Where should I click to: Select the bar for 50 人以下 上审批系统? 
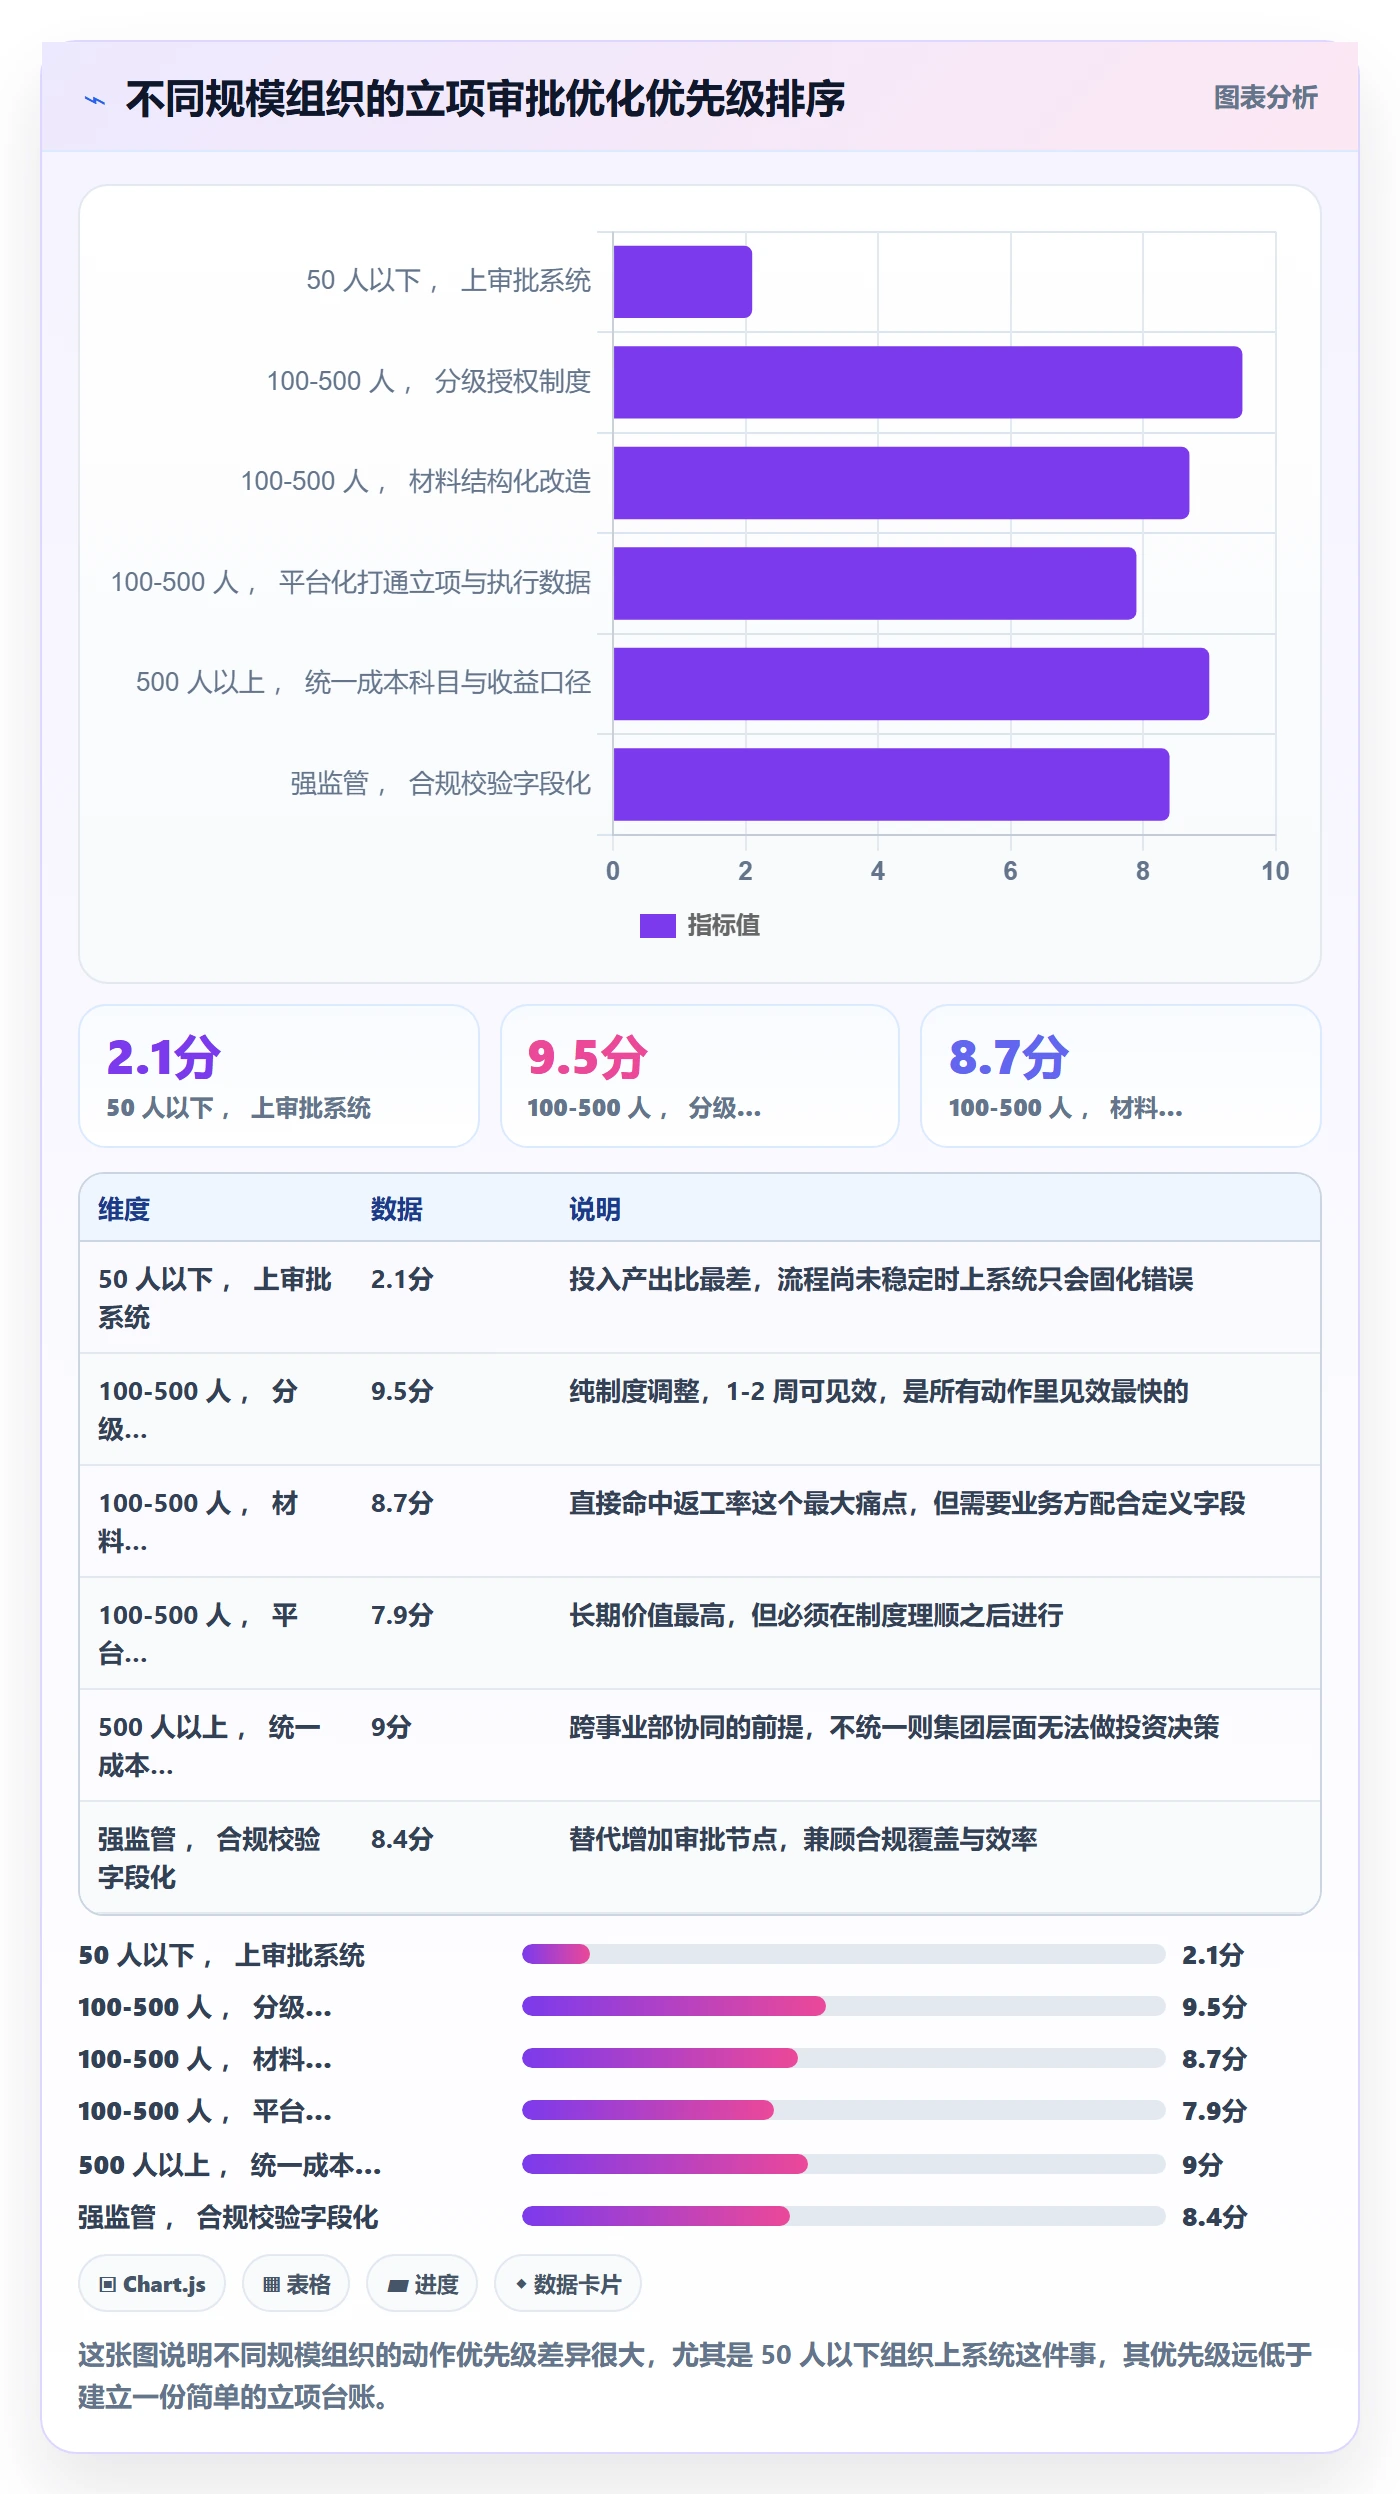682,282
